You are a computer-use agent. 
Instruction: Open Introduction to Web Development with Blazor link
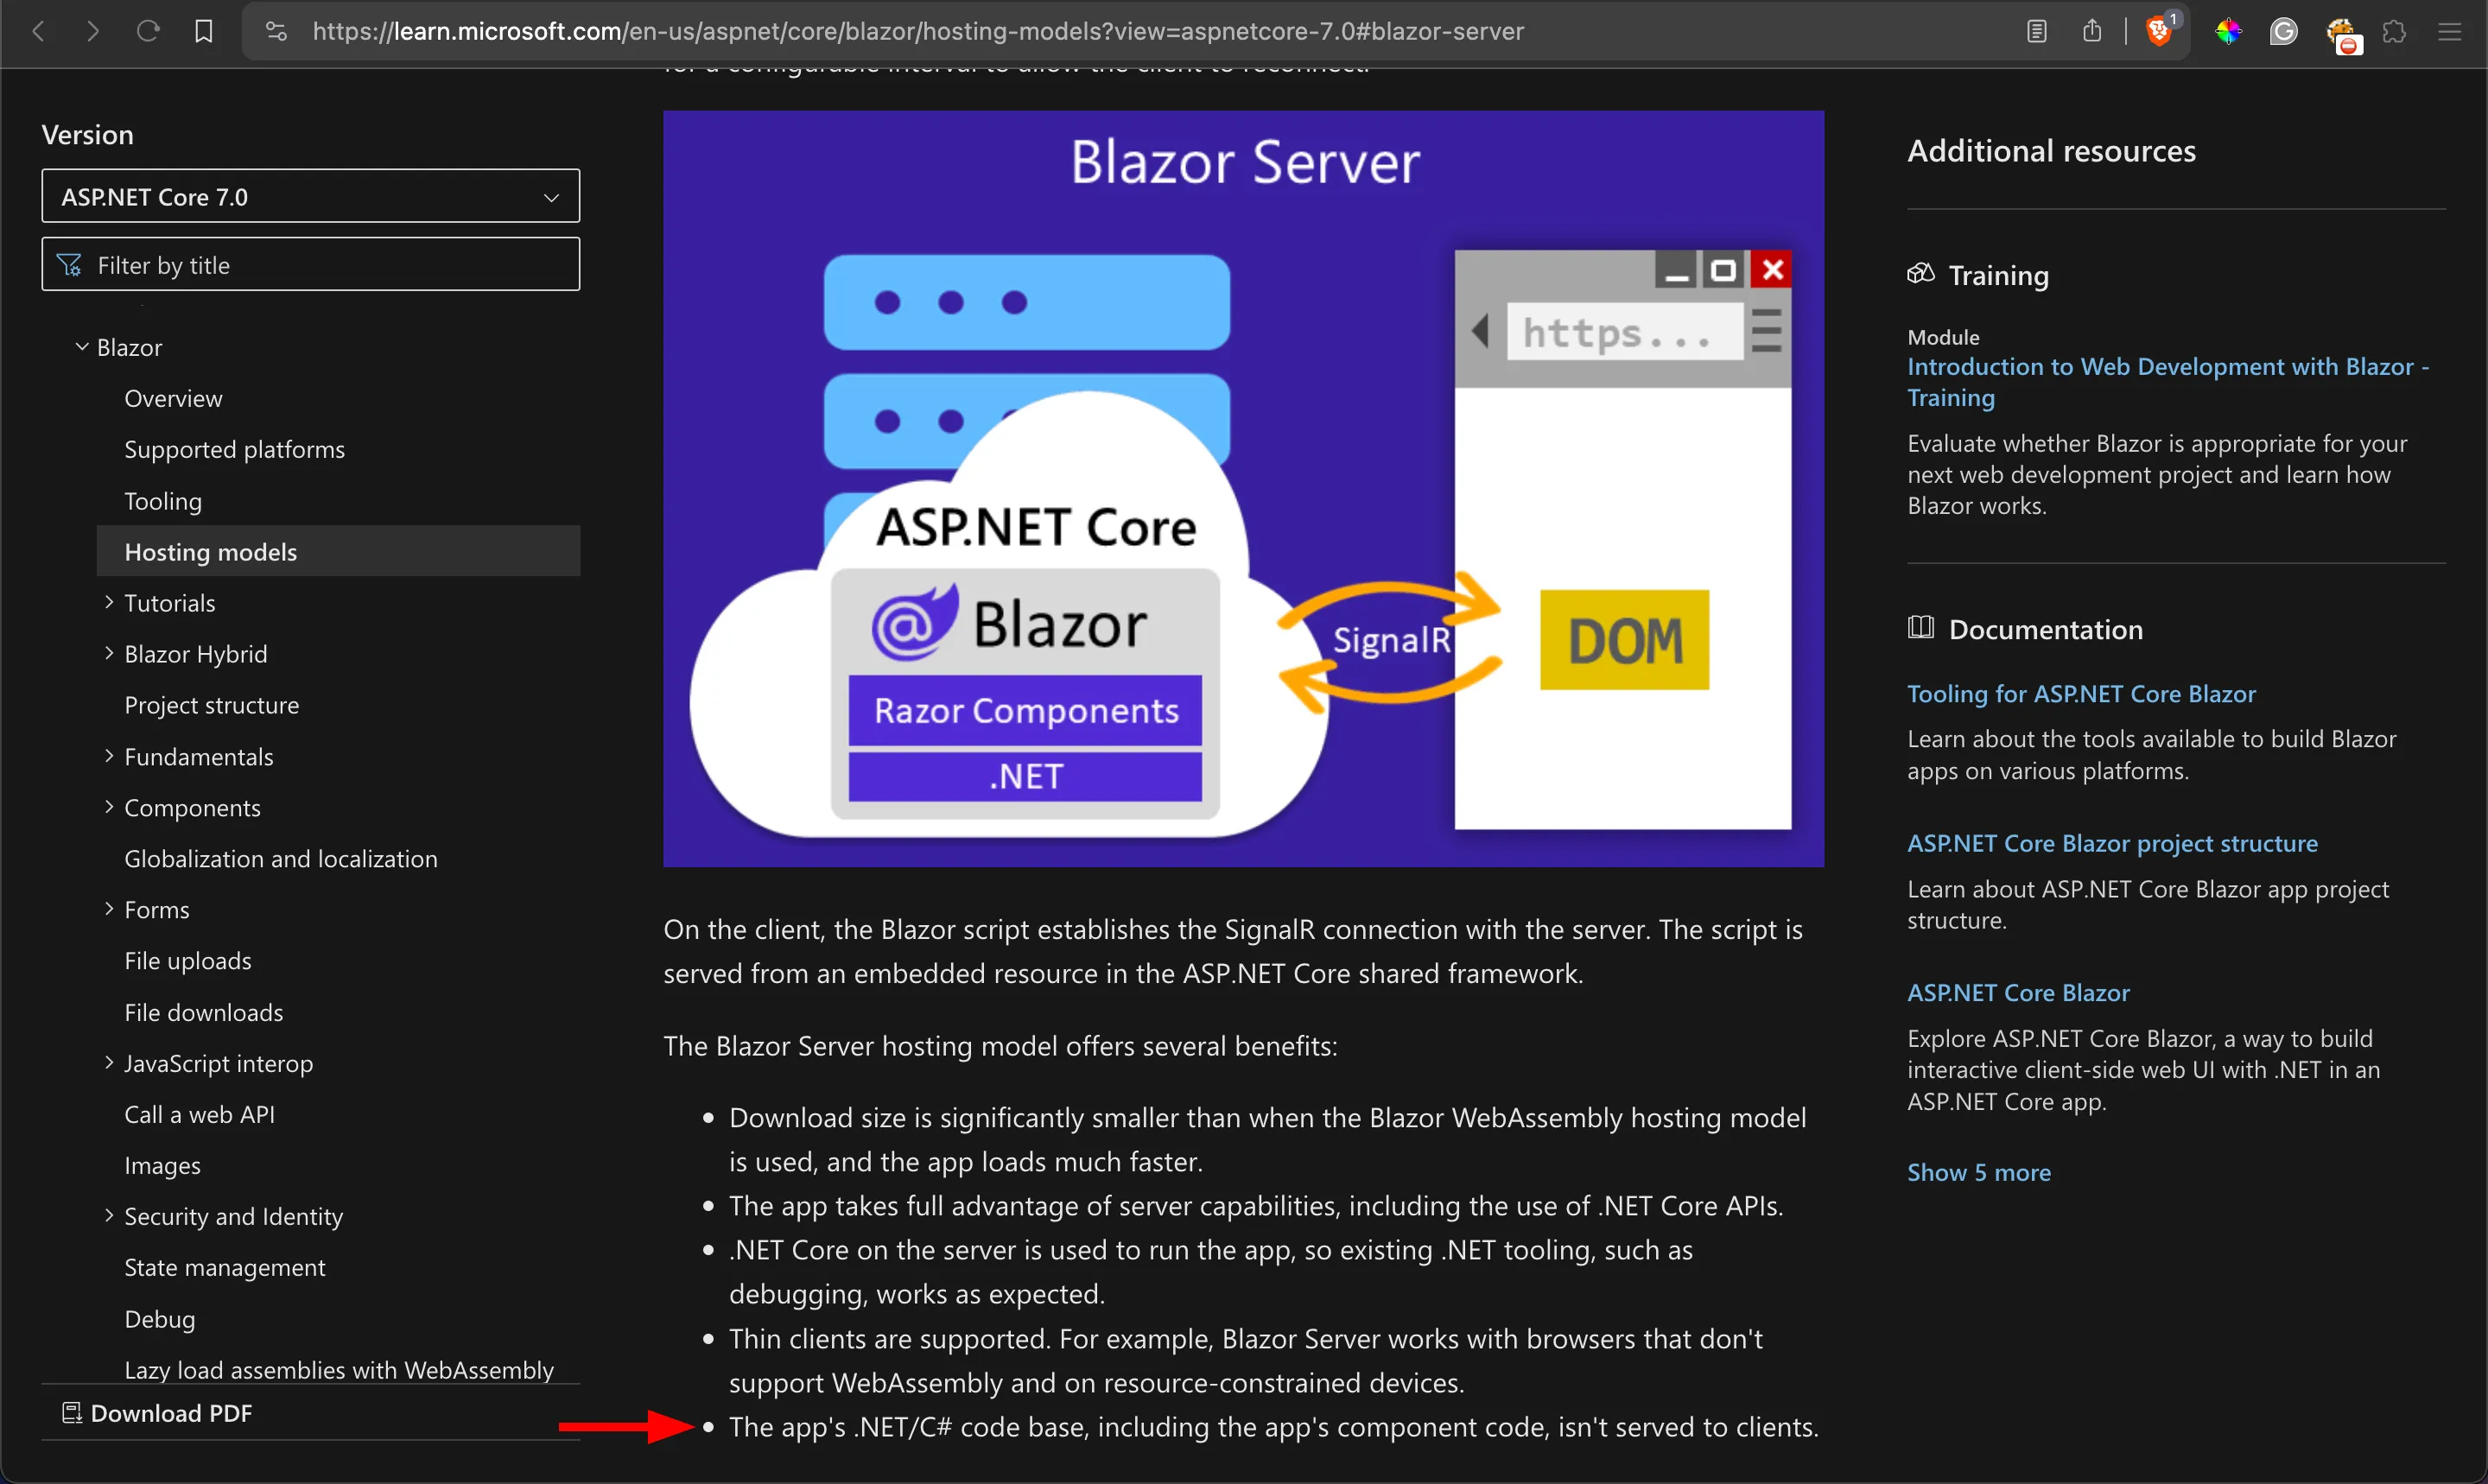[x=2167, y=381]
